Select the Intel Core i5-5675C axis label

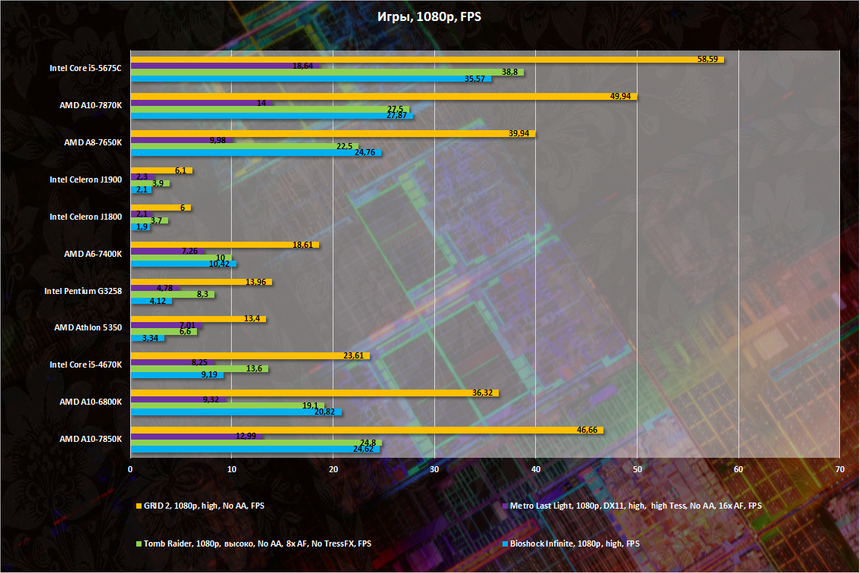[85, 68]
